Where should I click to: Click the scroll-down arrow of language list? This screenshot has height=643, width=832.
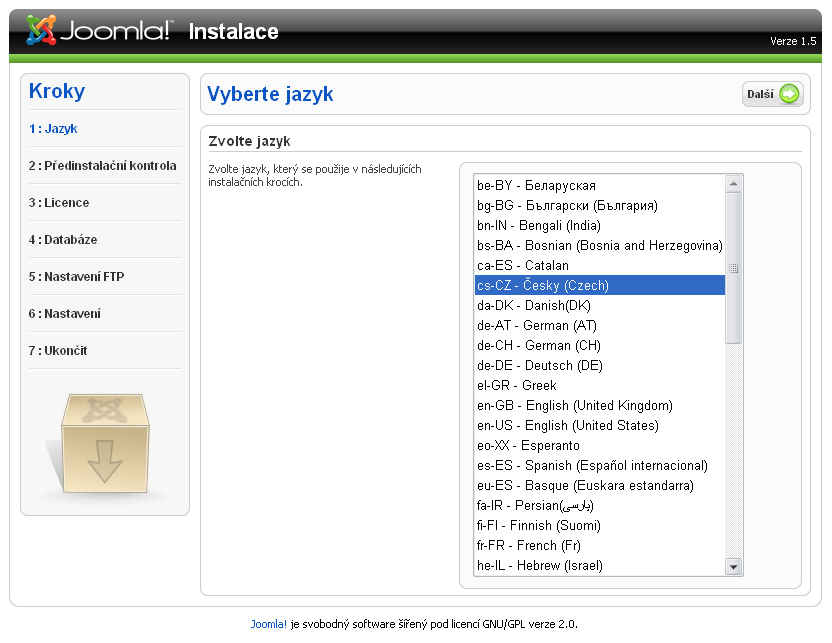[x=733, y=567]
